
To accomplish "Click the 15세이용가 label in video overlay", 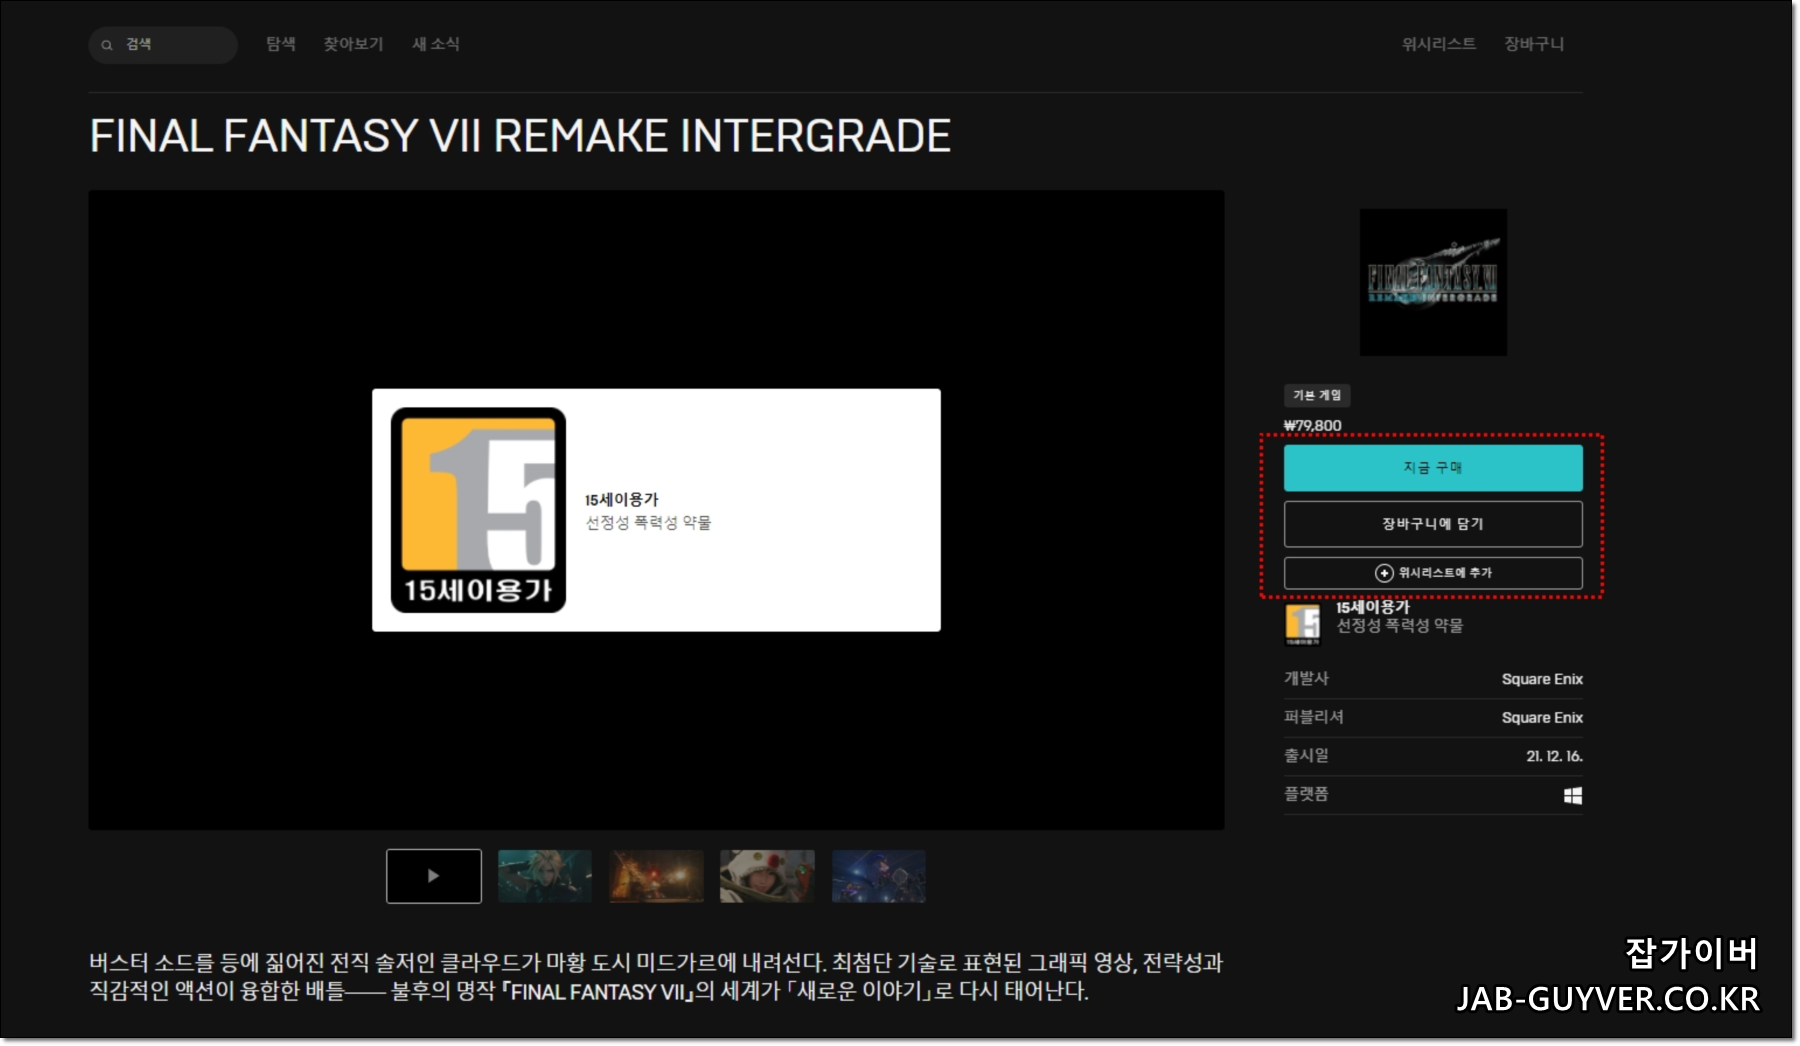I will pos(622,500).
